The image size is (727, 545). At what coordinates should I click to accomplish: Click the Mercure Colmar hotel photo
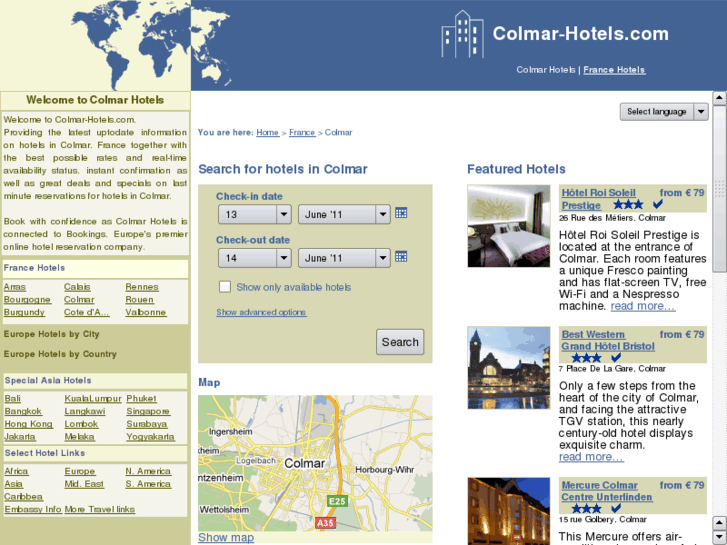[x=509, y=511]
